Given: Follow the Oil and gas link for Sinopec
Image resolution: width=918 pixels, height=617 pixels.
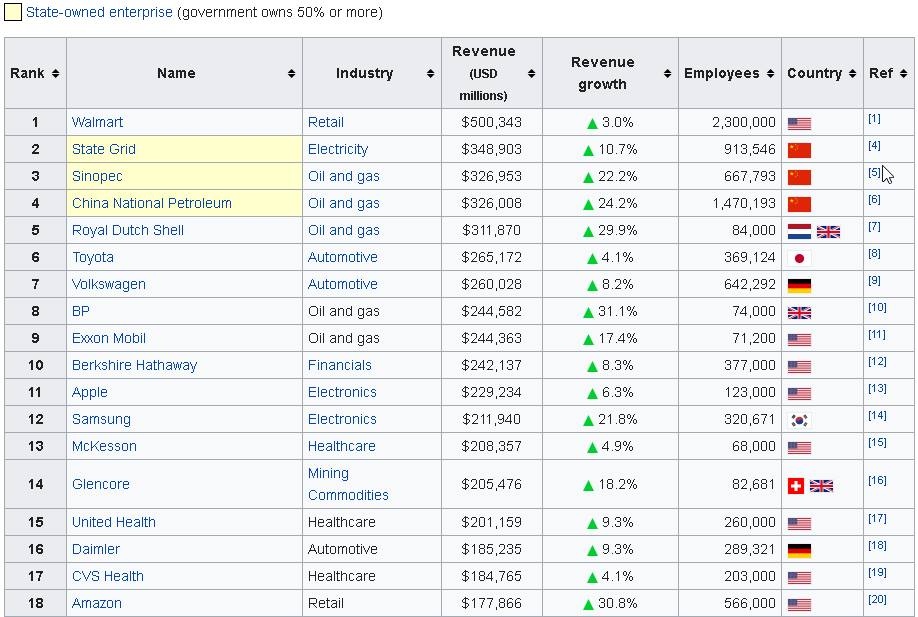Looking at the screenshot, I should click(x=343, y=176).
